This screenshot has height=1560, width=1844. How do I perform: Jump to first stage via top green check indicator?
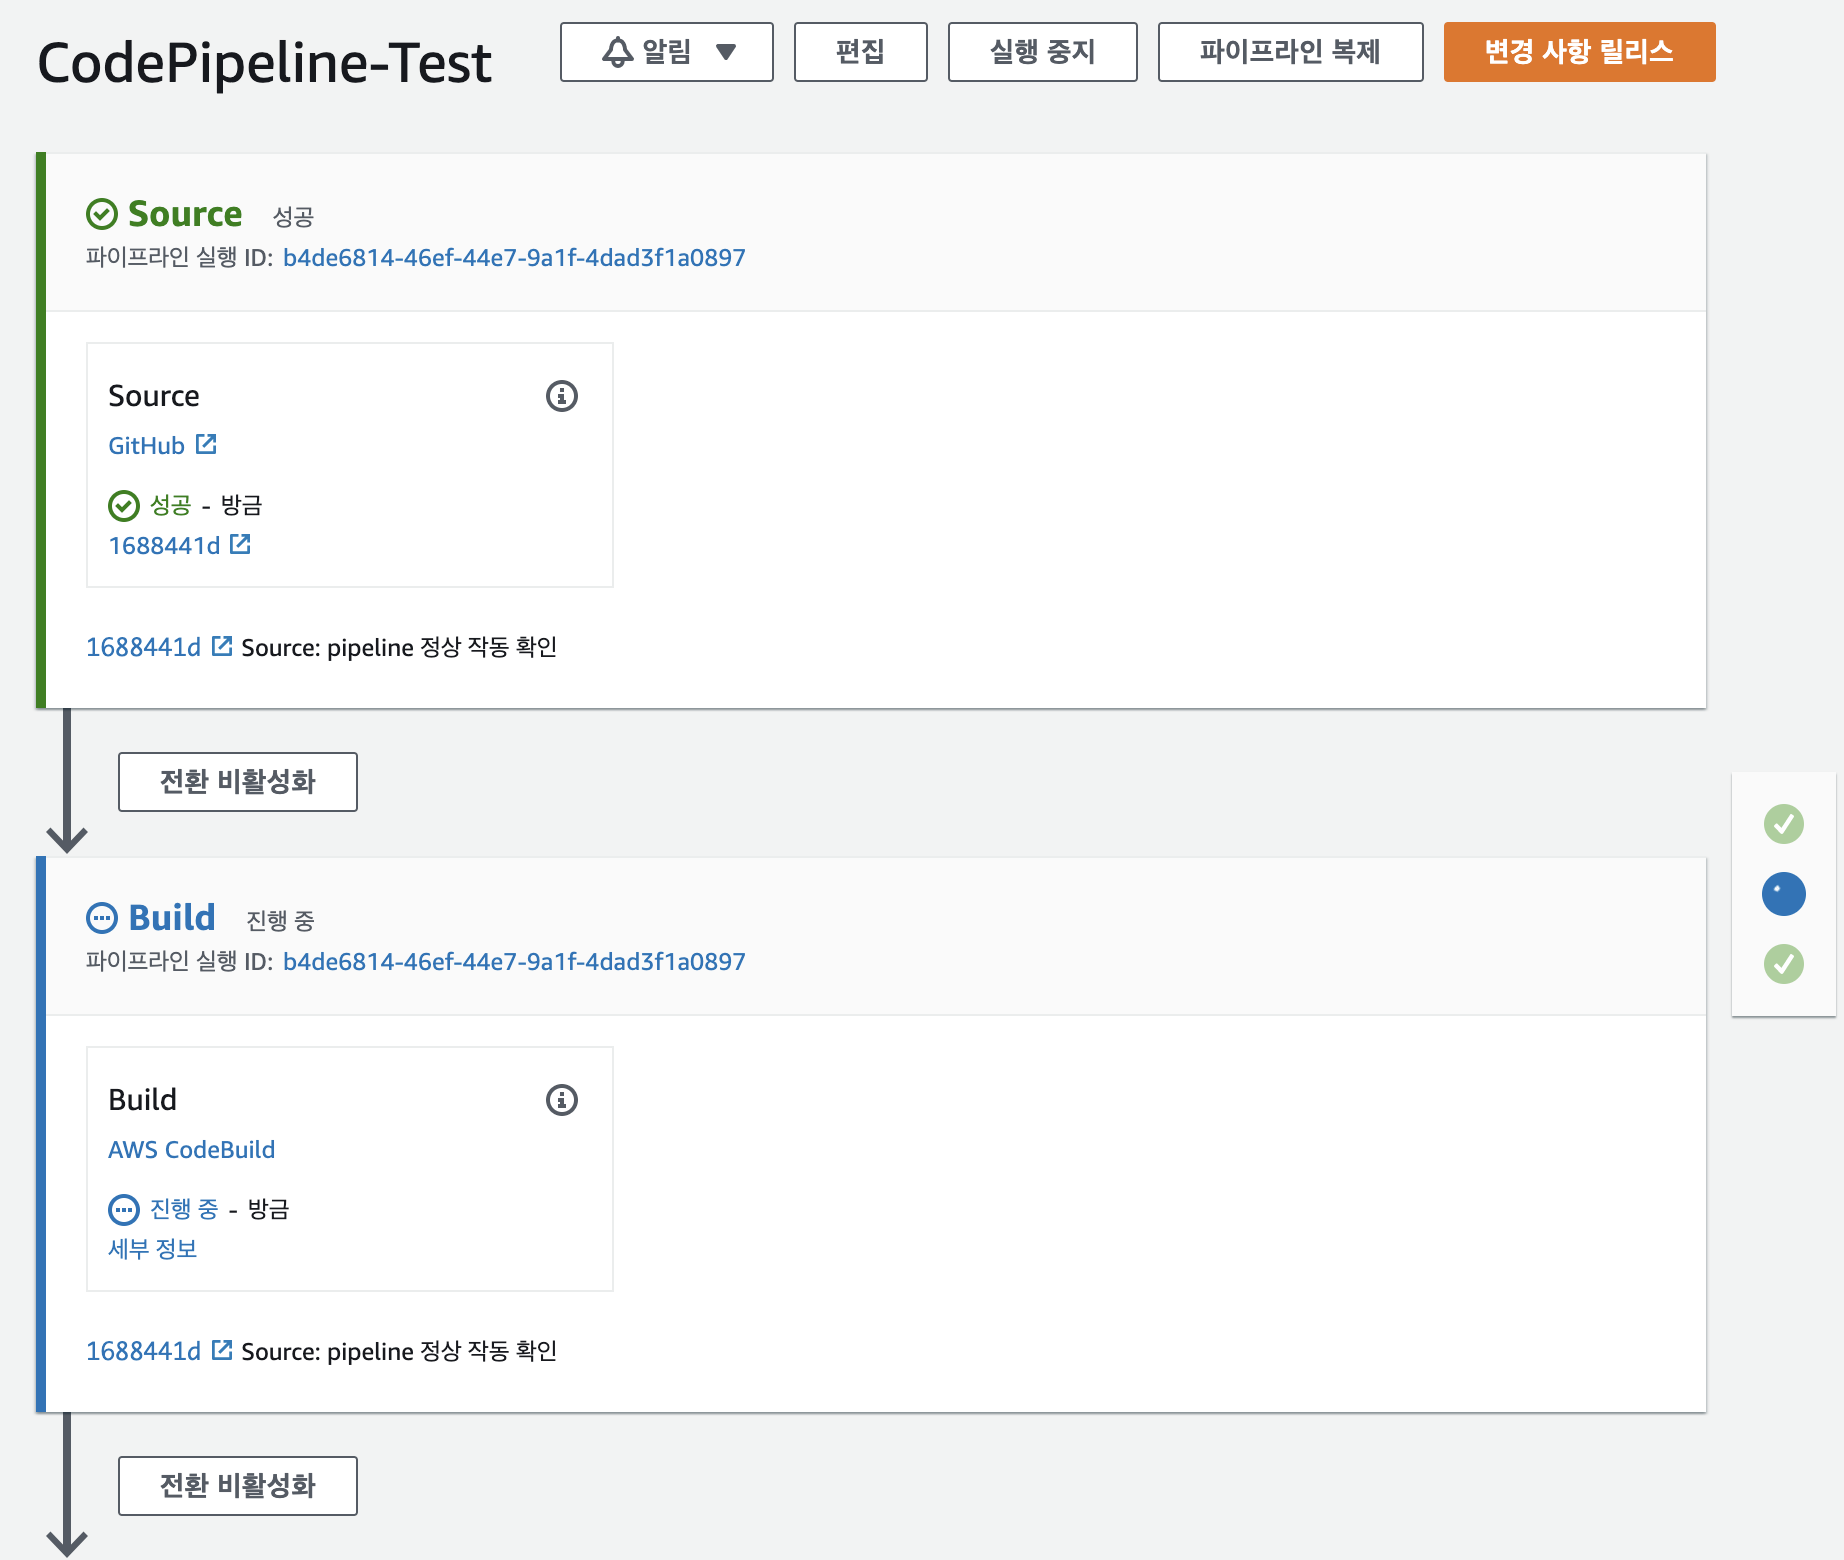1784,824
